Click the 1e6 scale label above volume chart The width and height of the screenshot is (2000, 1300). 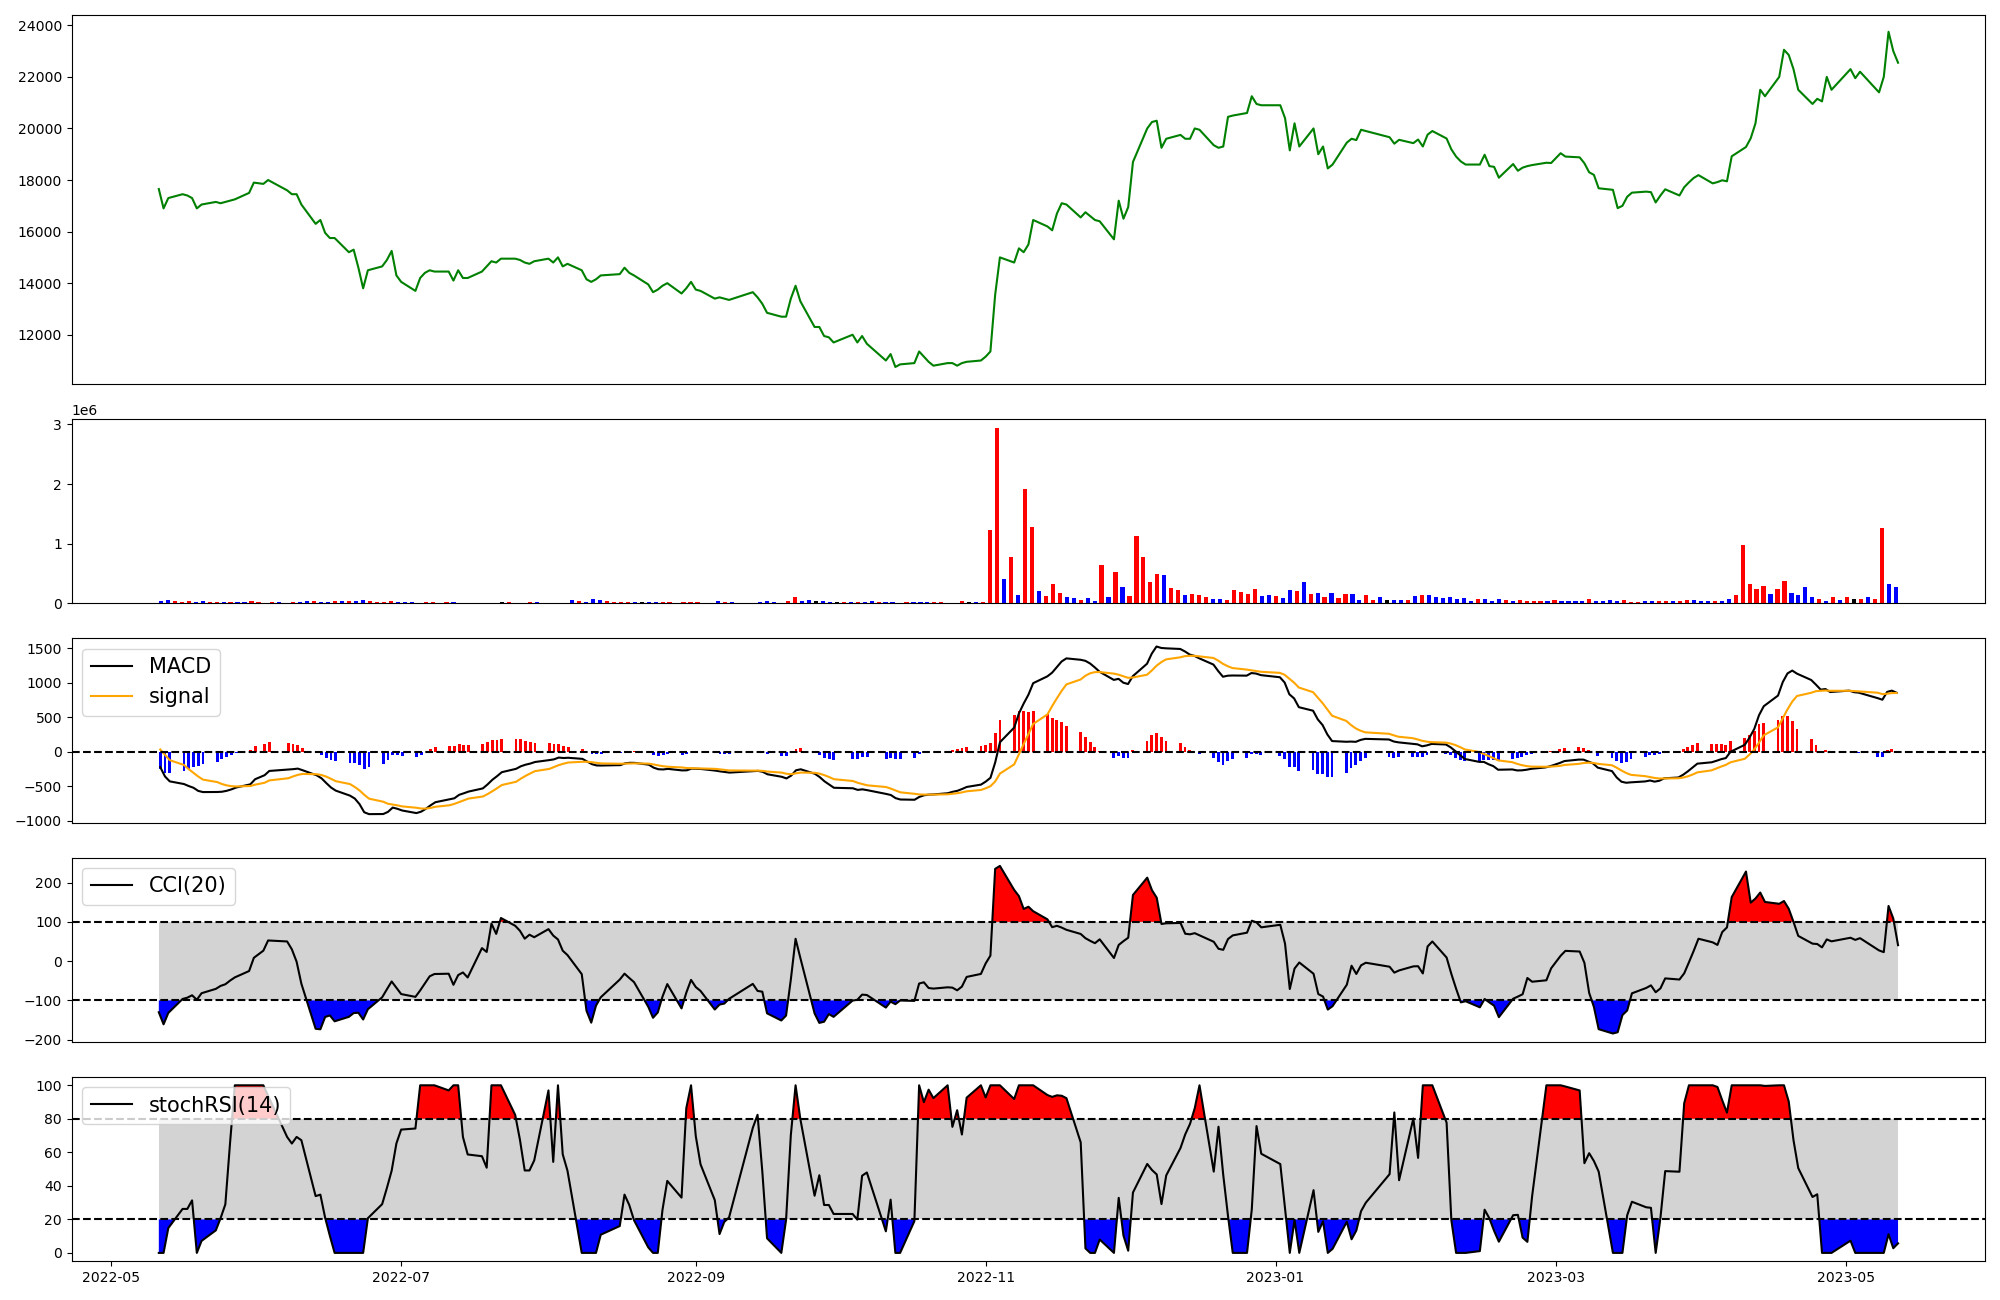[x=84, y=411]
